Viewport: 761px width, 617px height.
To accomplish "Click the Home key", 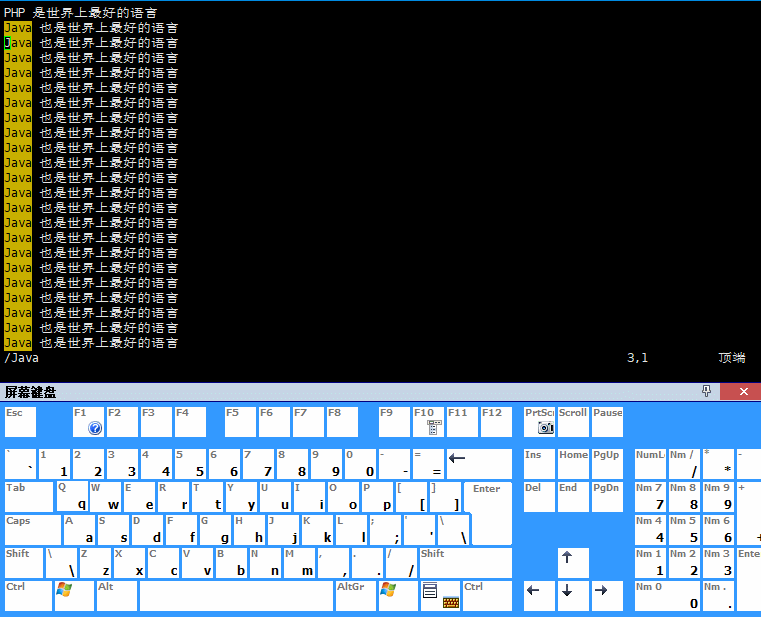I will pos(573,464).
